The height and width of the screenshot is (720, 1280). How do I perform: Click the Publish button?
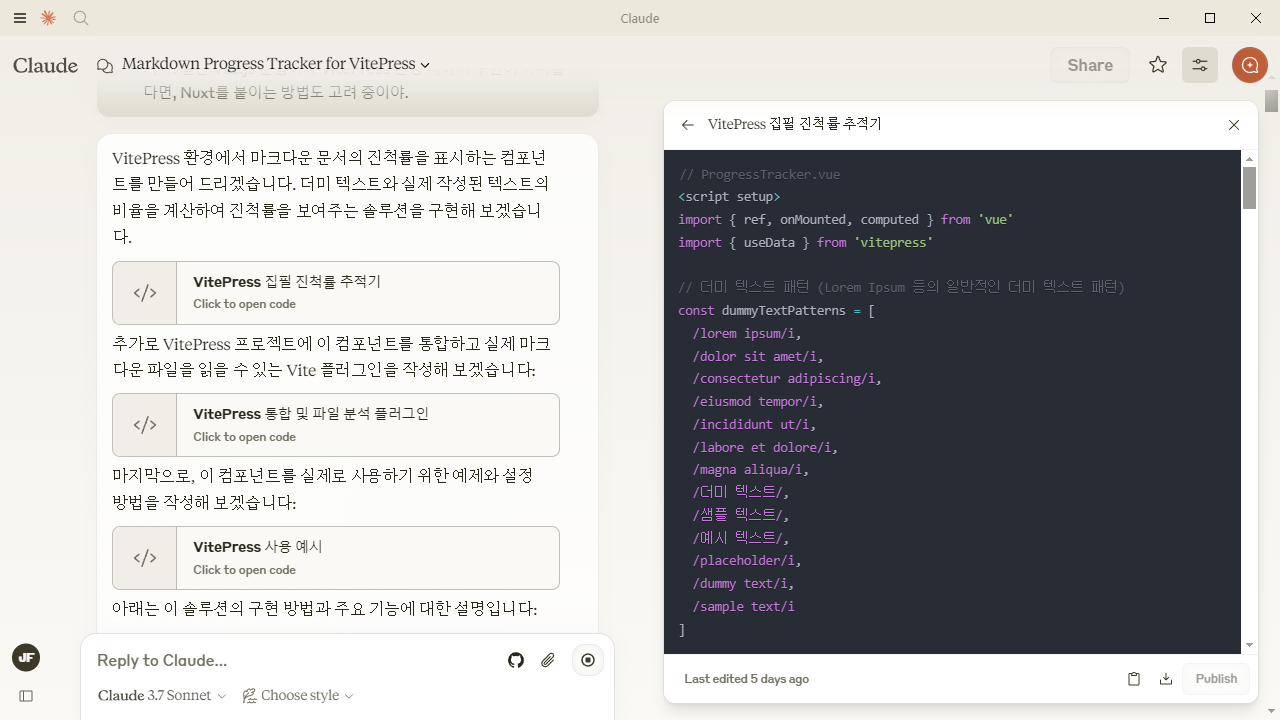[x=1216, y=679]
